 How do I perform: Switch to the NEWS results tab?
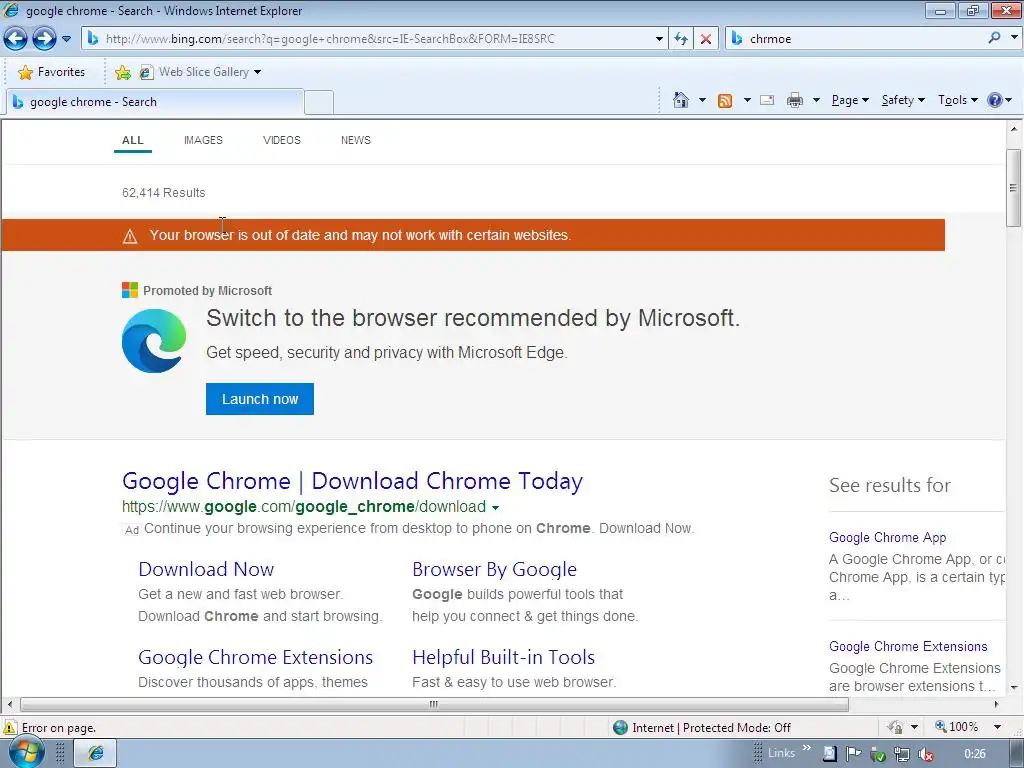point(355,140)
